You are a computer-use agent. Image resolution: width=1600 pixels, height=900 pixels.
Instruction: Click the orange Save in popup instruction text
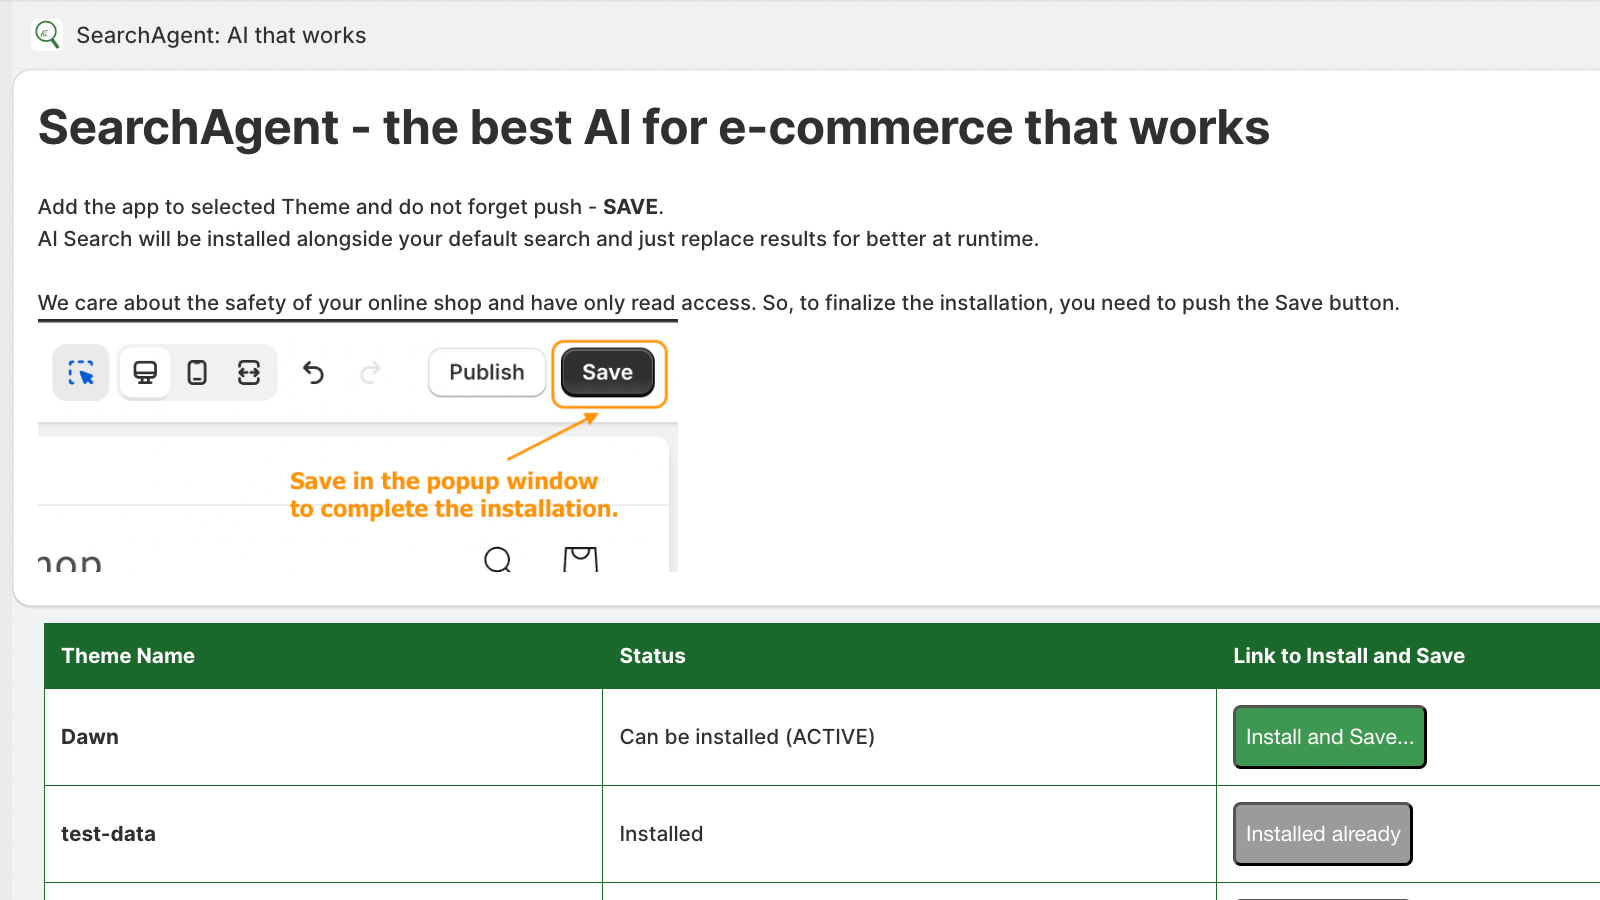(x=453, y=495)
